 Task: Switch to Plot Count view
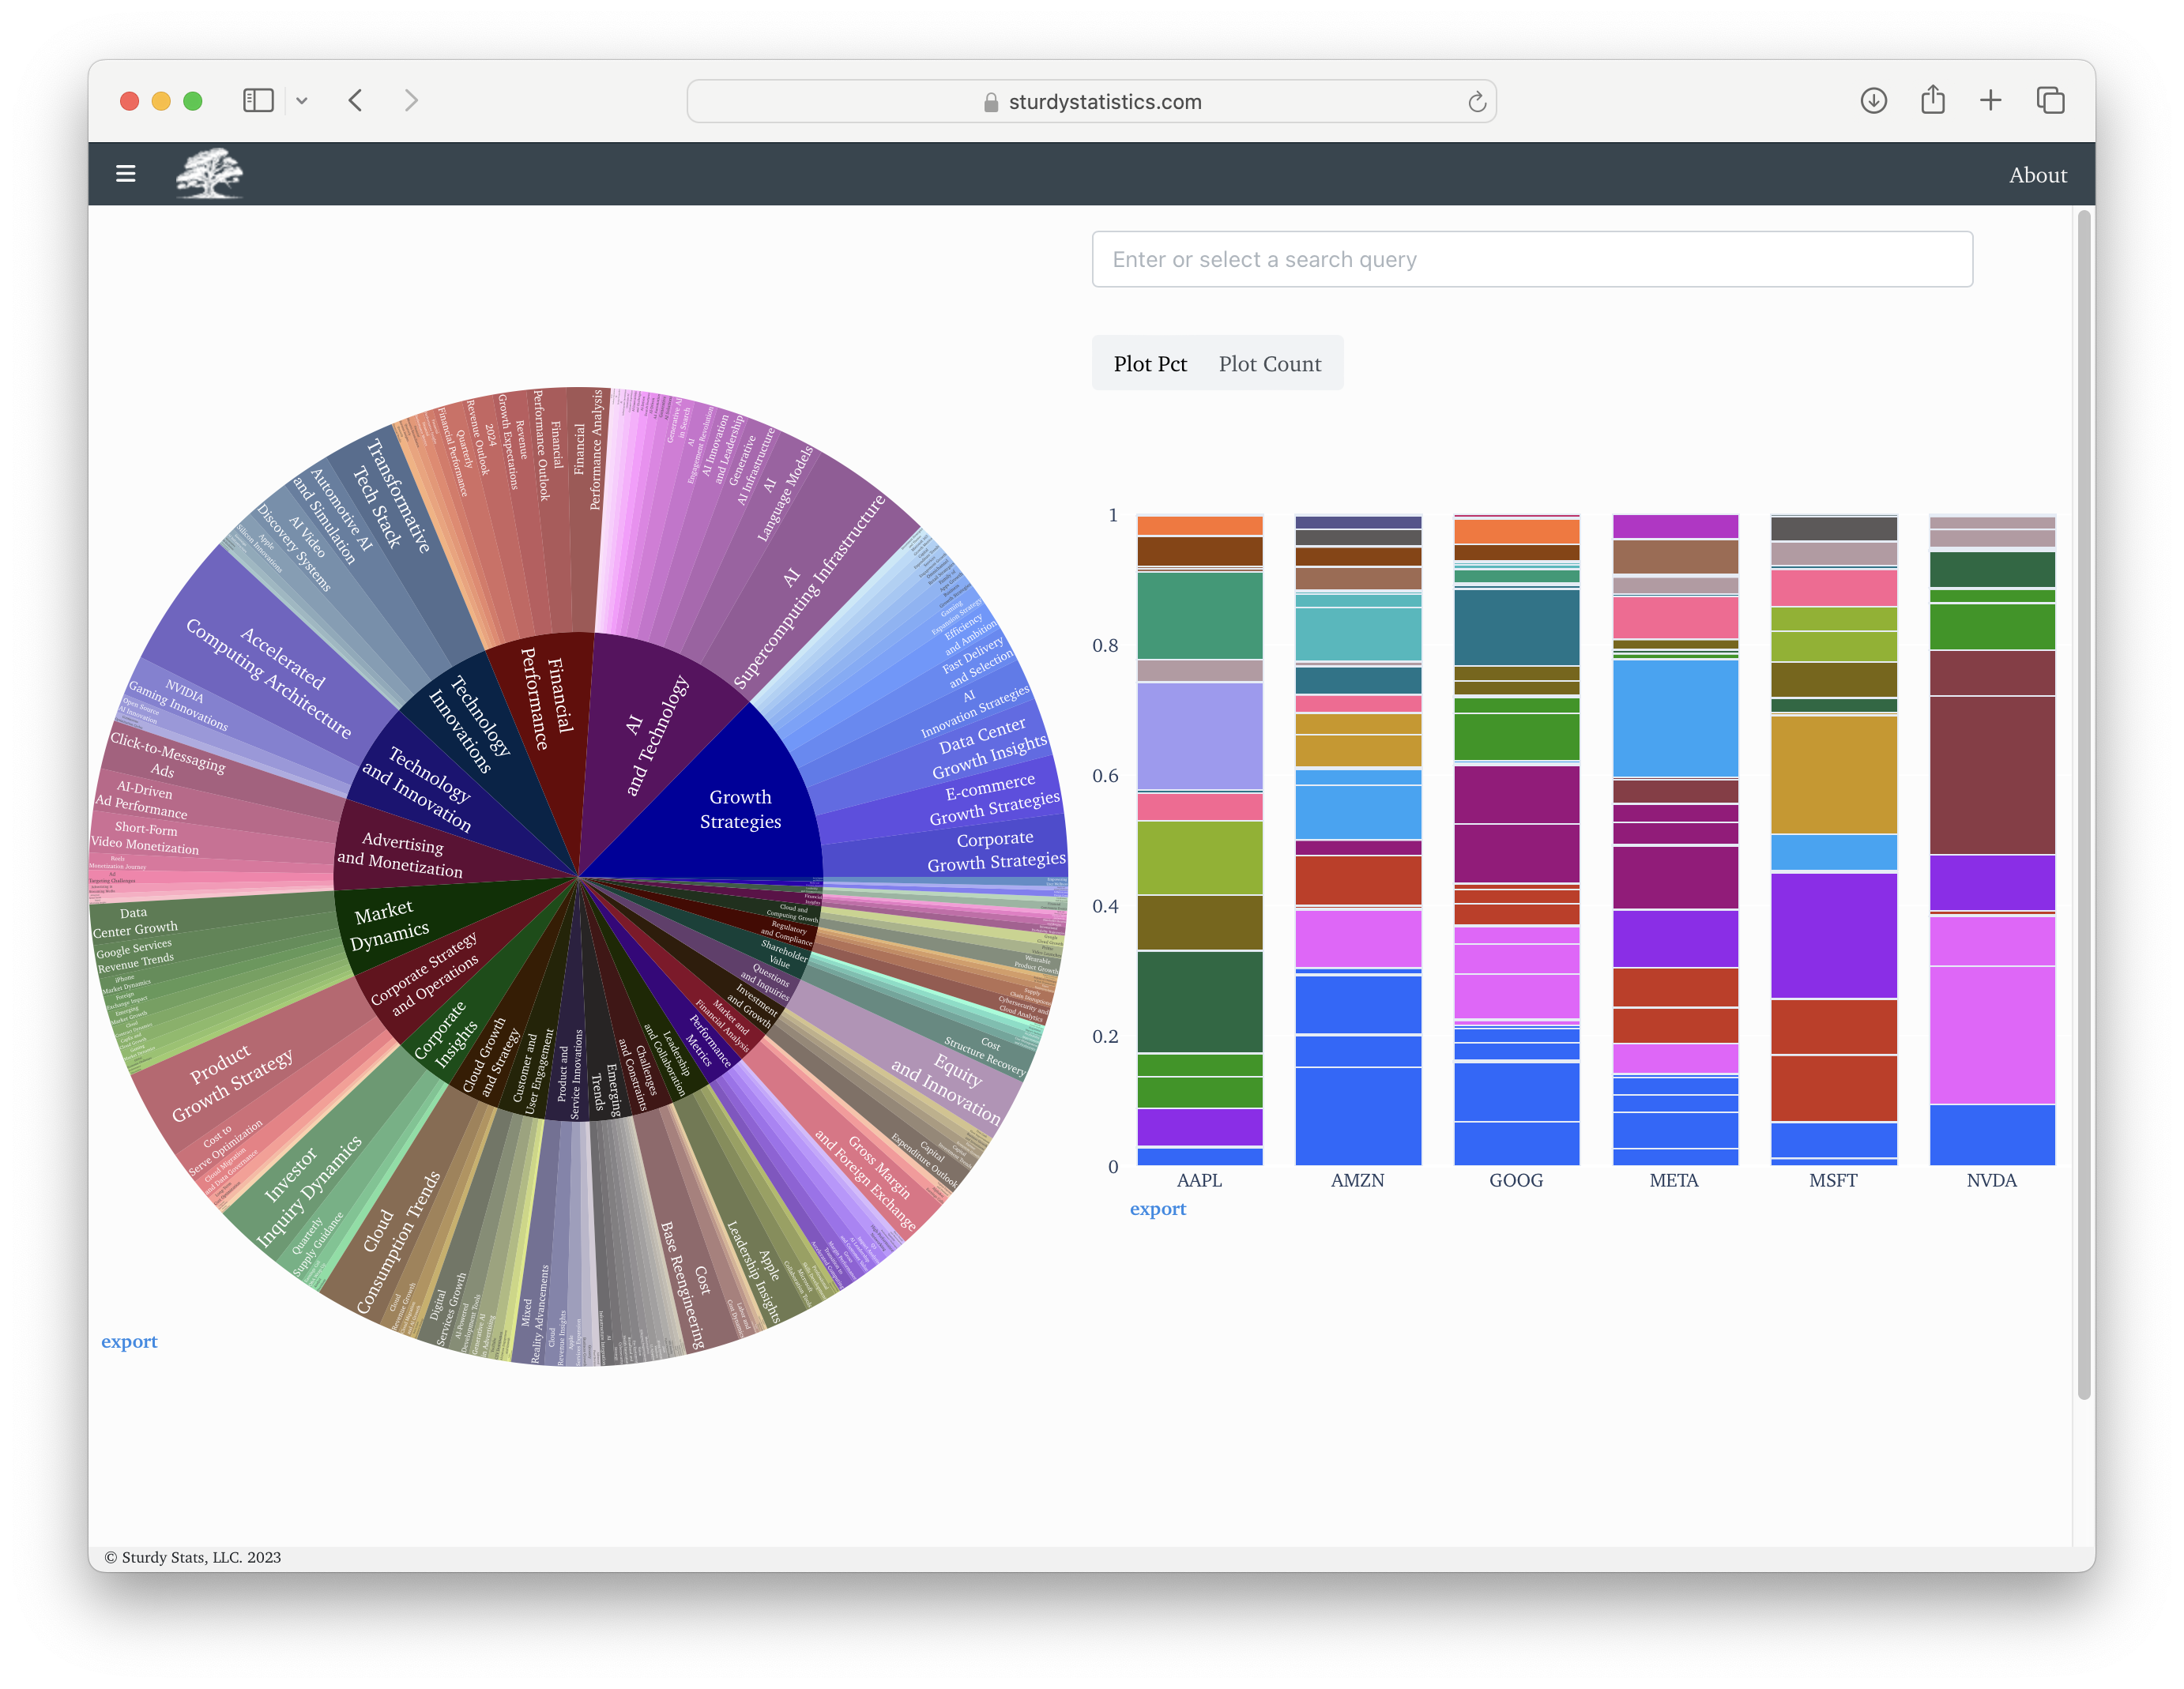pos(1270,363)
